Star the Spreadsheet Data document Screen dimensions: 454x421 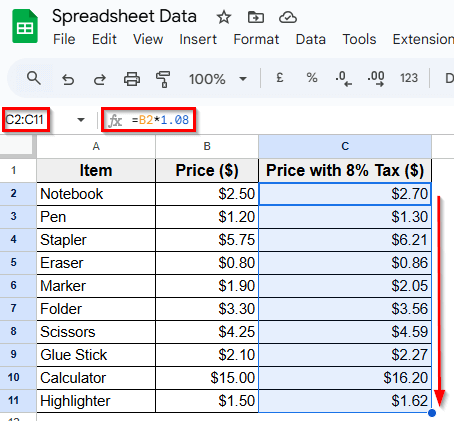[x=224, y=17]
